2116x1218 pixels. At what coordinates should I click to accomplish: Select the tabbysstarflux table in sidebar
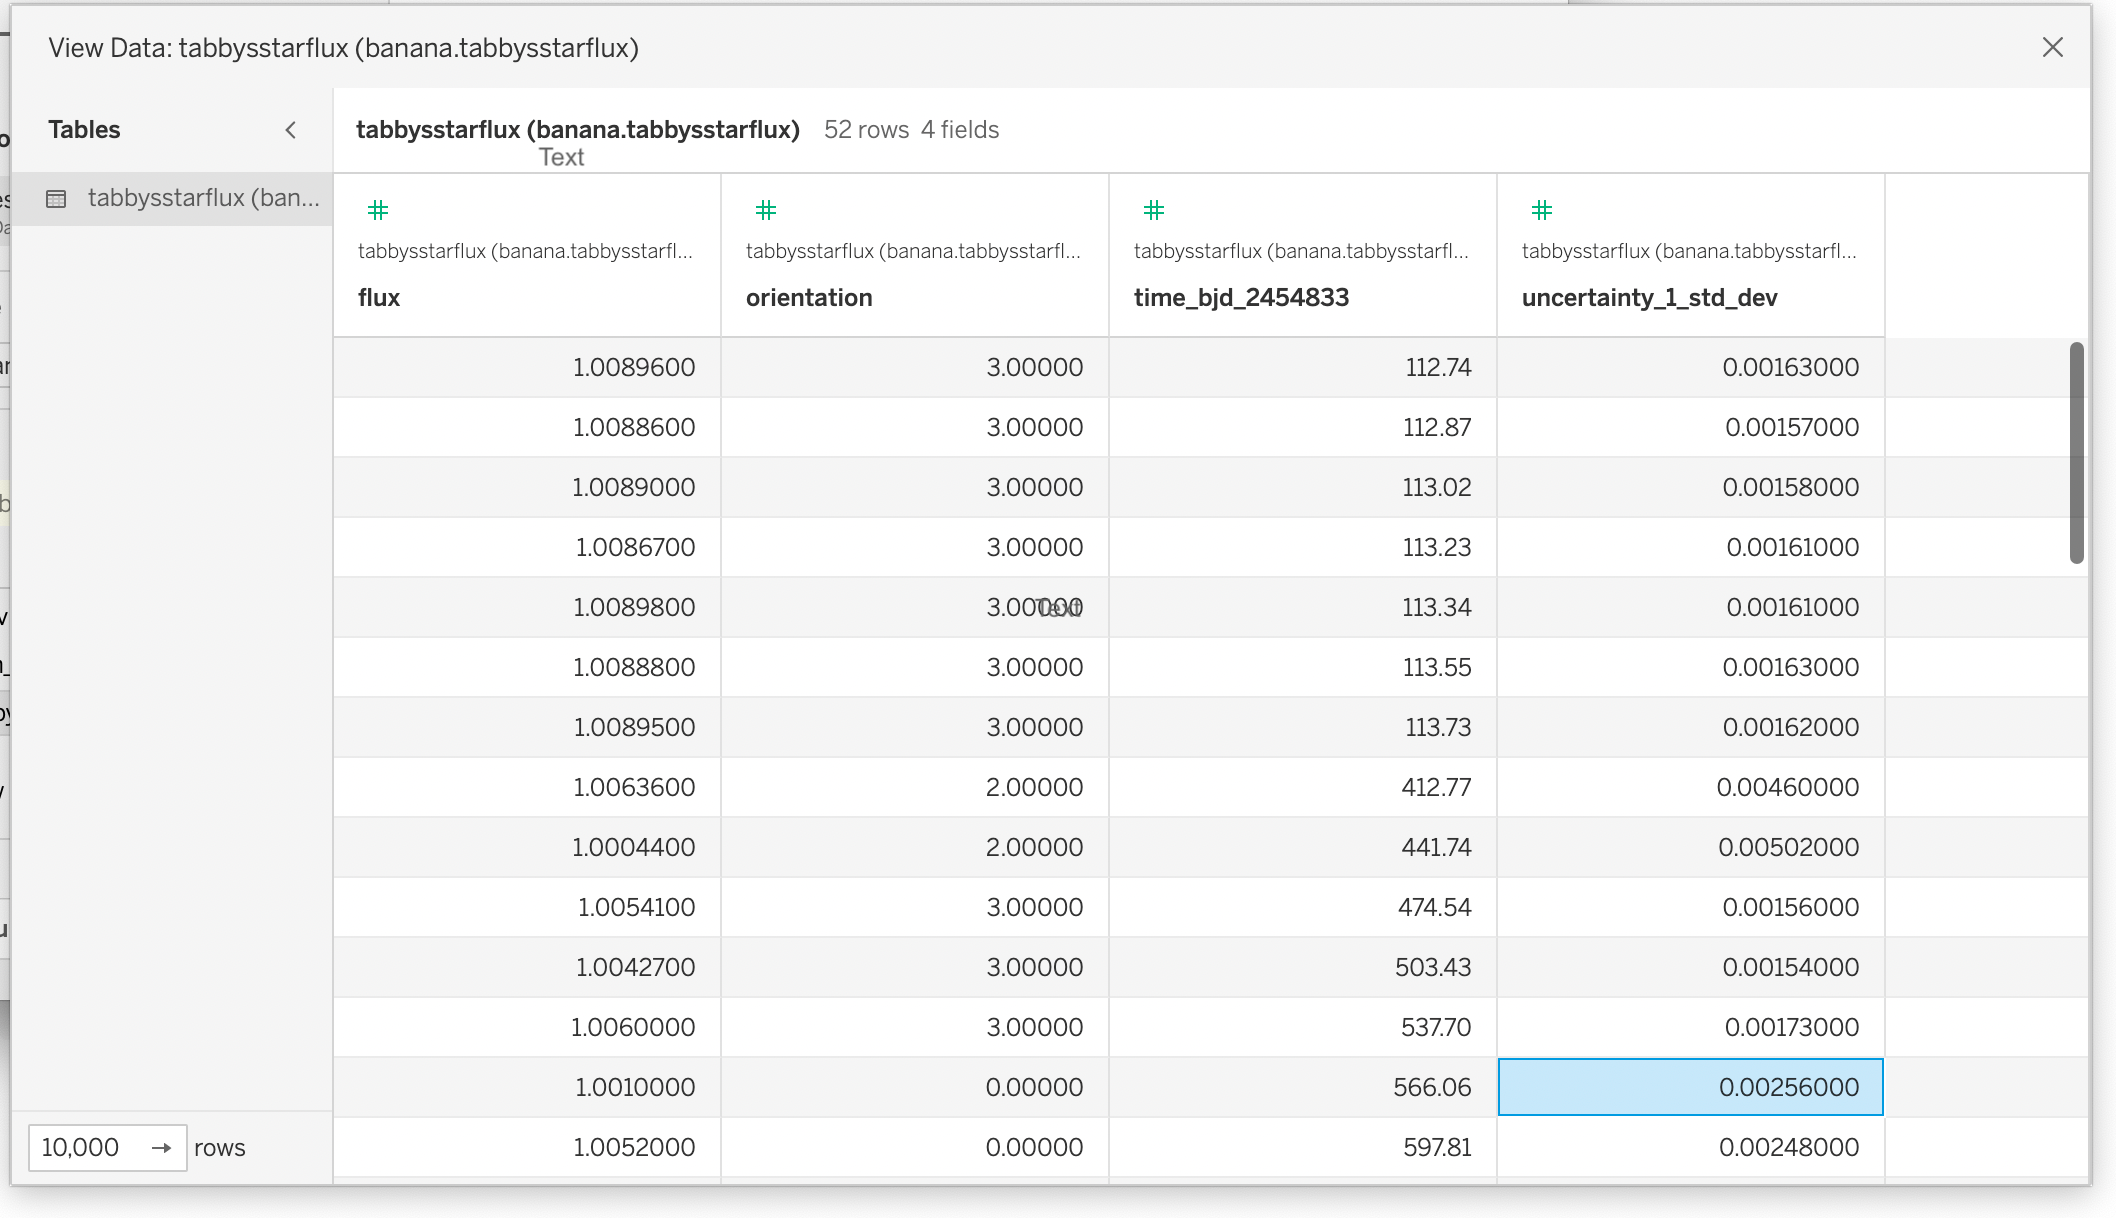172,198
